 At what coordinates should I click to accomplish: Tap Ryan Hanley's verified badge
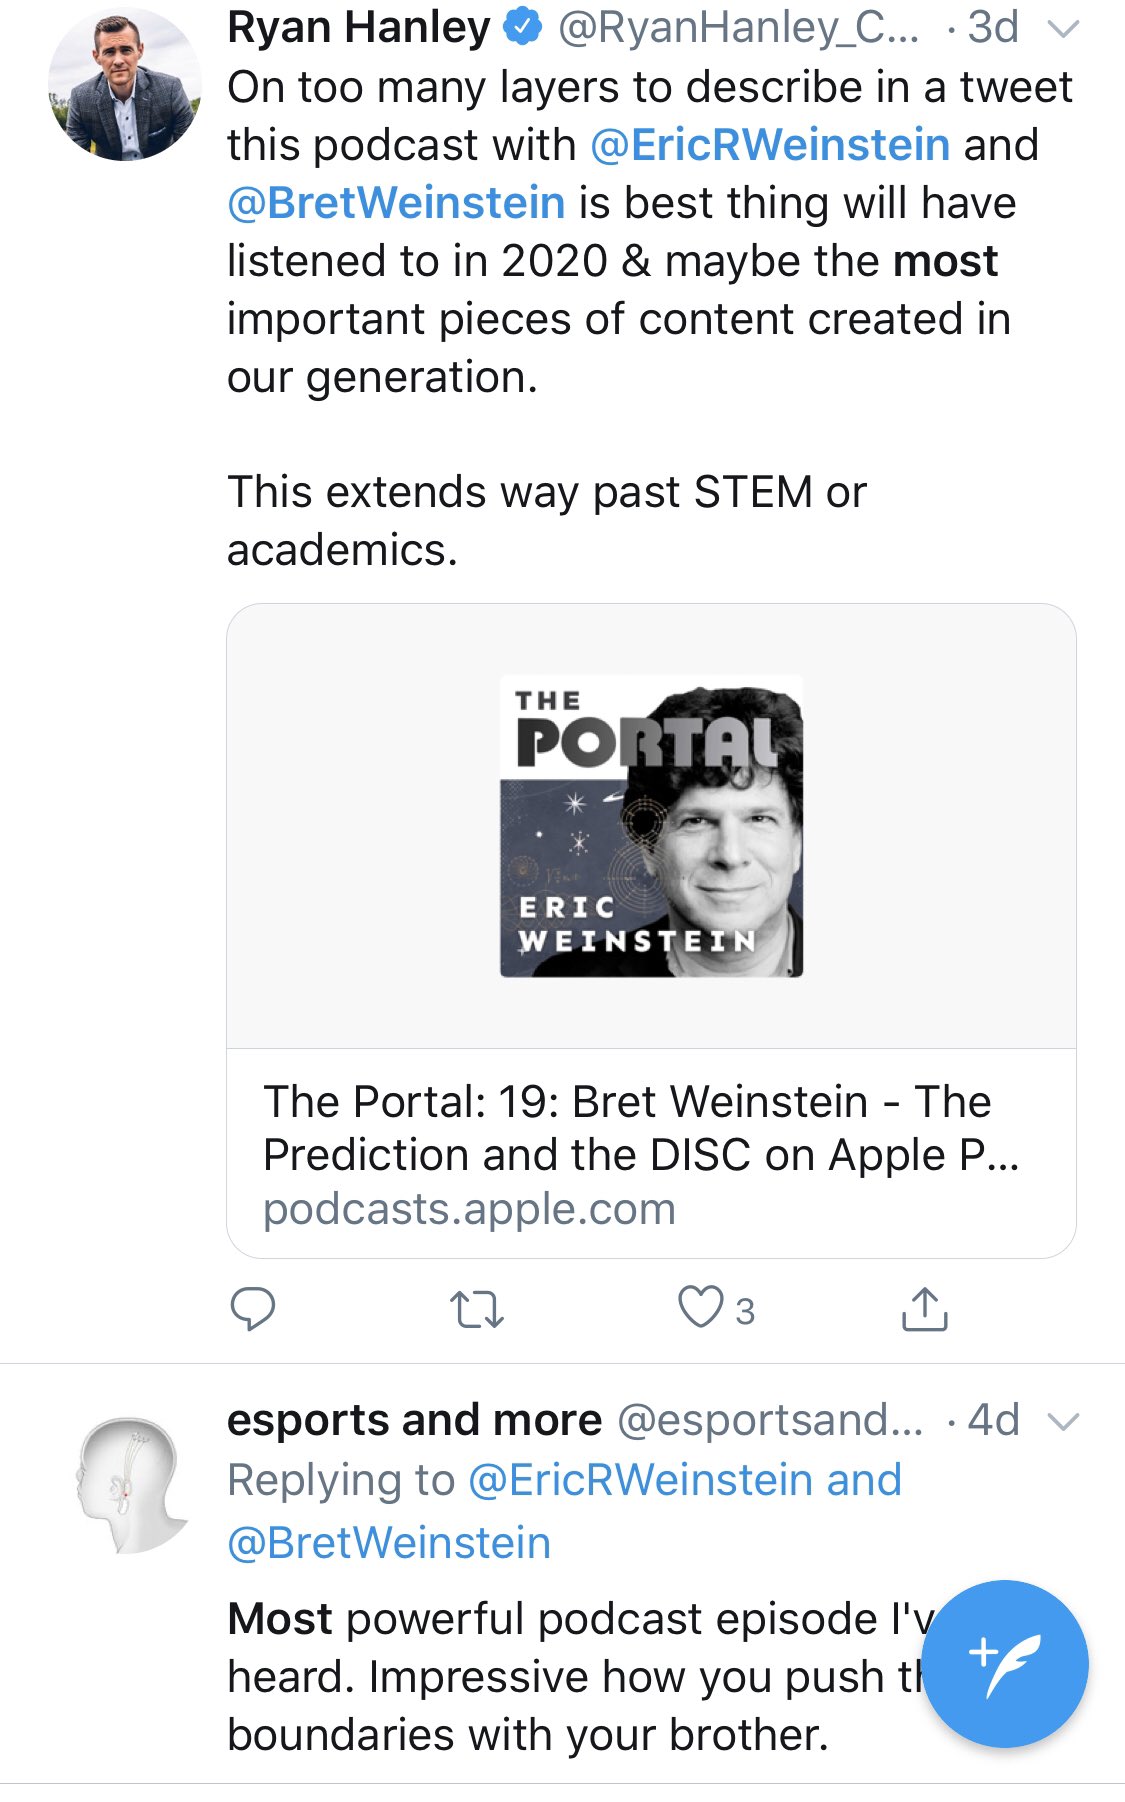click(x=522, y=27)
